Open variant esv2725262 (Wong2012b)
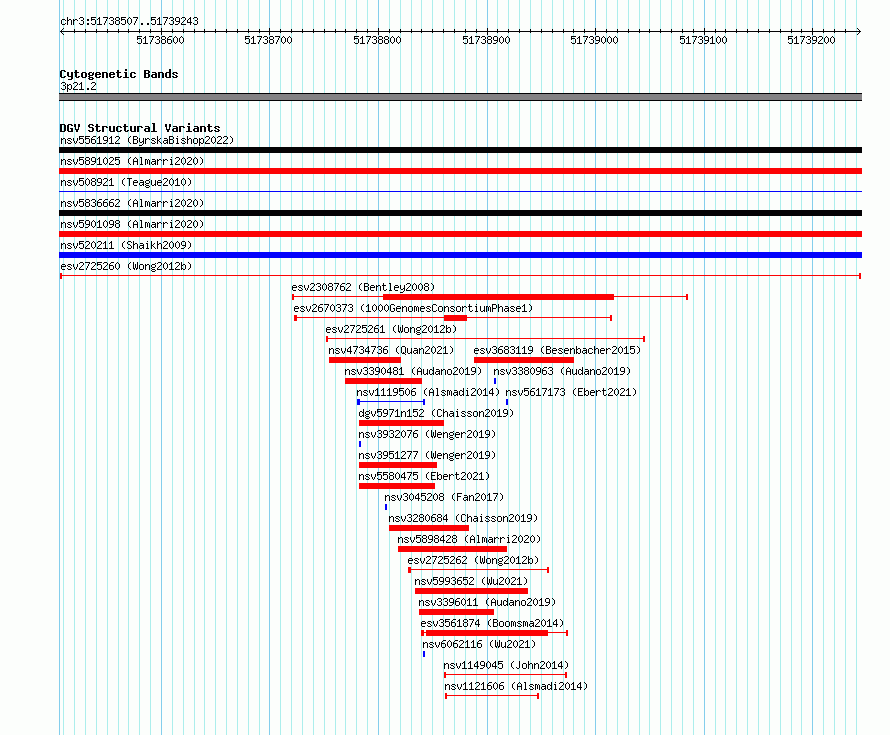 (473, 560)
